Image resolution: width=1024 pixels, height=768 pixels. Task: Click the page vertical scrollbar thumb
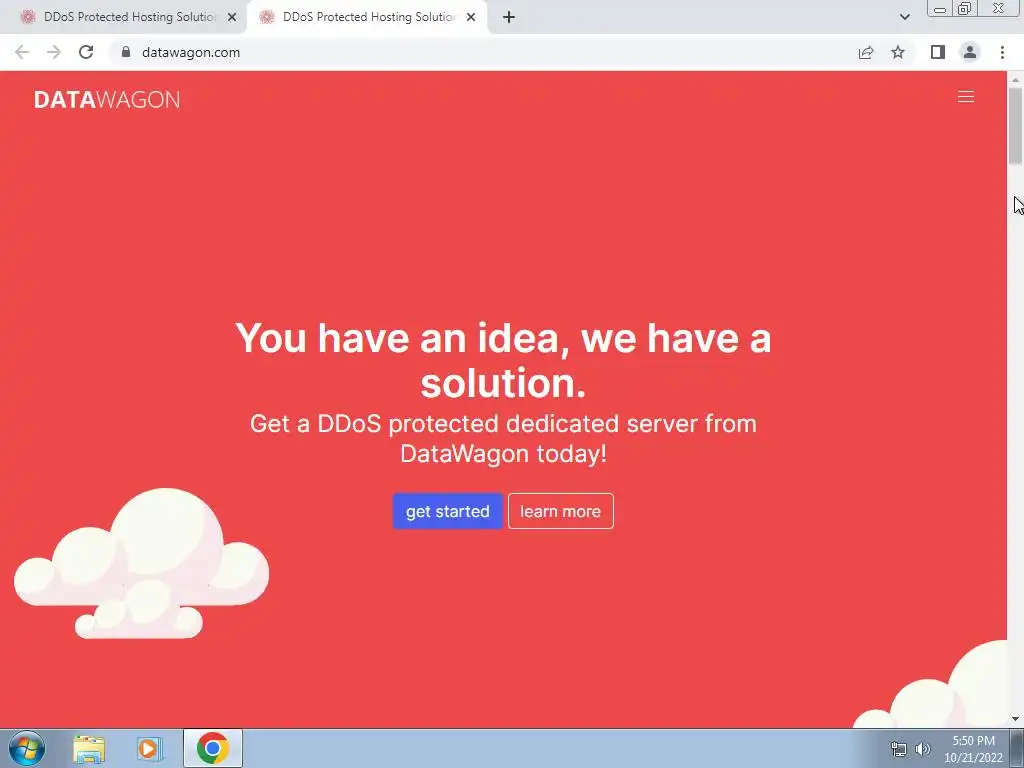pos(1015,125)
